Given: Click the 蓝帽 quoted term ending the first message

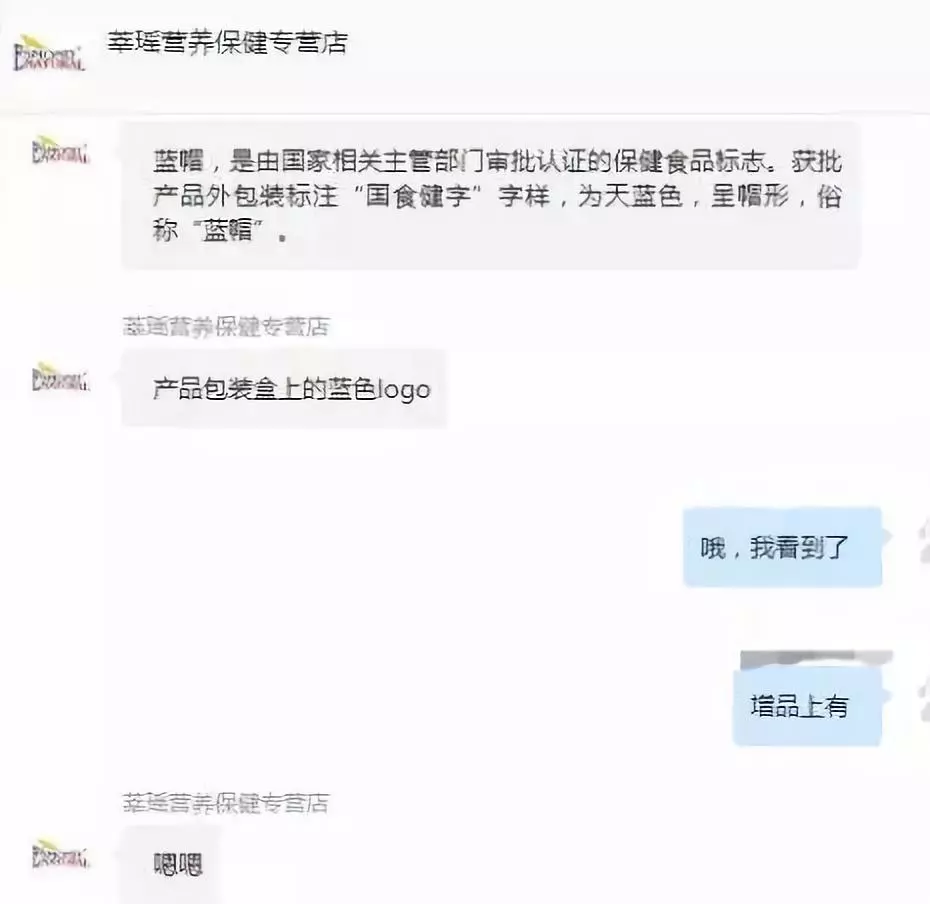Looking at the screenshot, I should tap(228, 231).
